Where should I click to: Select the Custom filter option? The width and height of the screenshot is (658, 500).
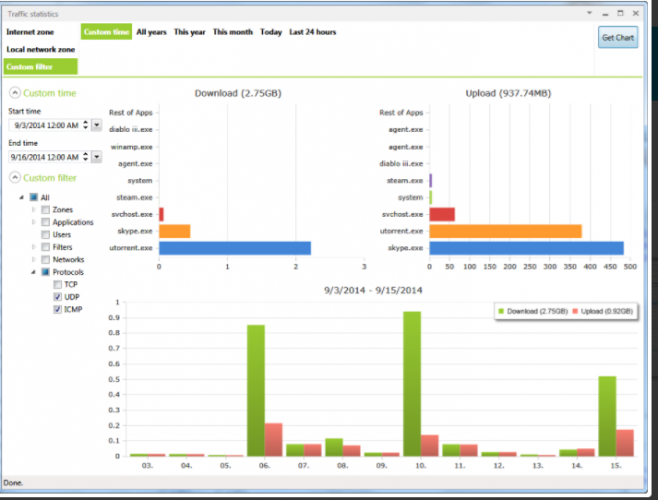tap(41, 67)
